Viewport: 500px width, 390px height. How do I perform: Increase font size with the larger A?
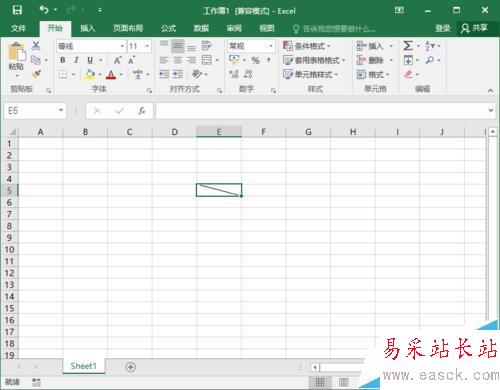(117, 60)
